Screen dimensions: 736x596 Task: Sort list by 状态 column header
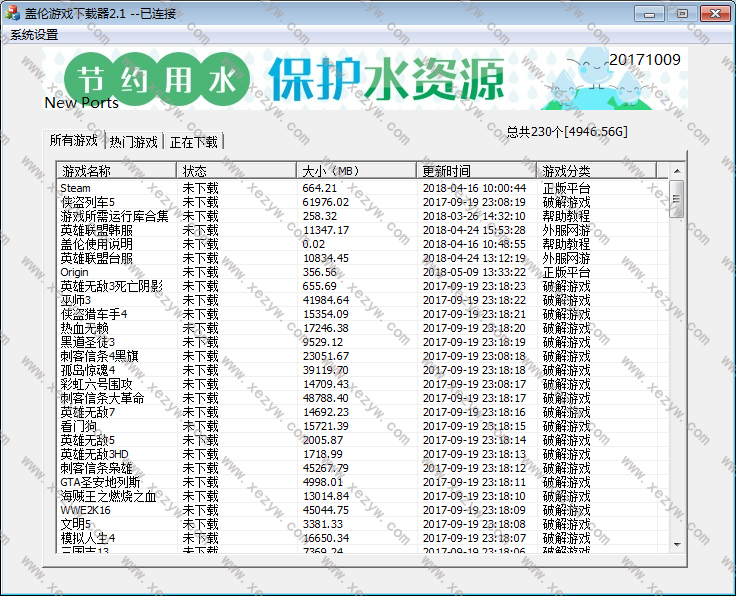click(x=236, y=171)
